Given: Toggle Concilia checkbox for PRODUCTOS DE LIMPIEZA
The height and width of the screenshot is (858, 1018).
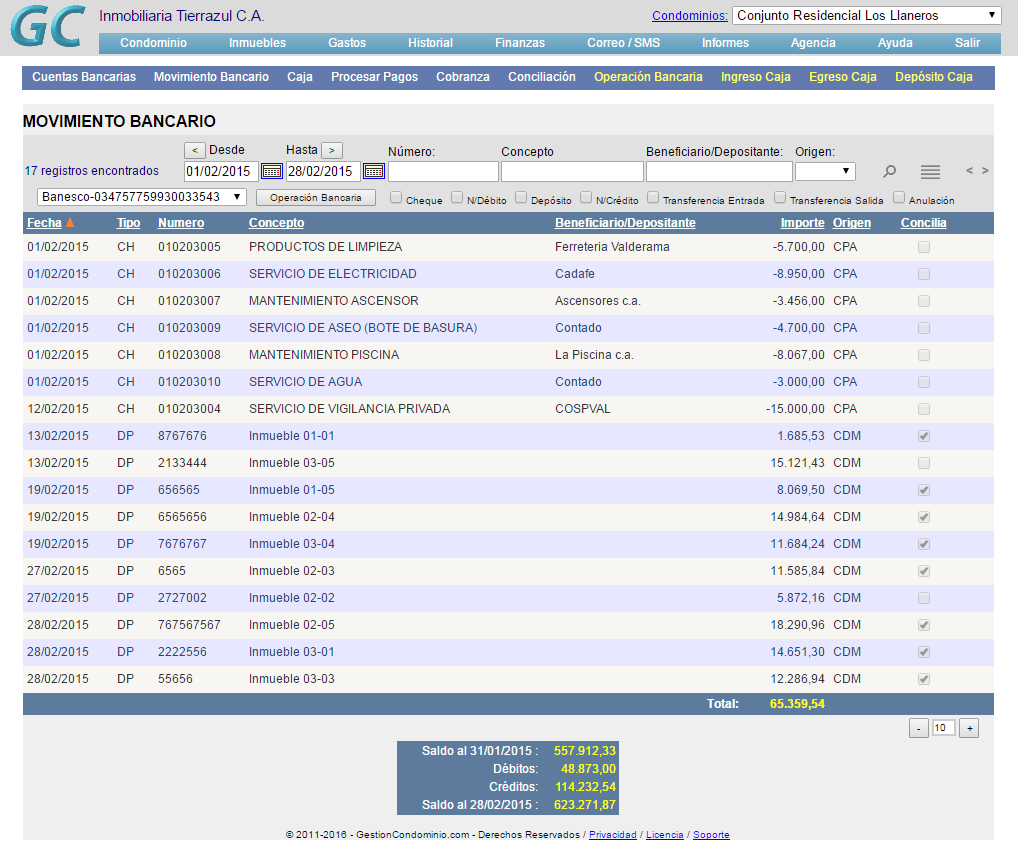Looking at the screenshot, I should 924,247.
